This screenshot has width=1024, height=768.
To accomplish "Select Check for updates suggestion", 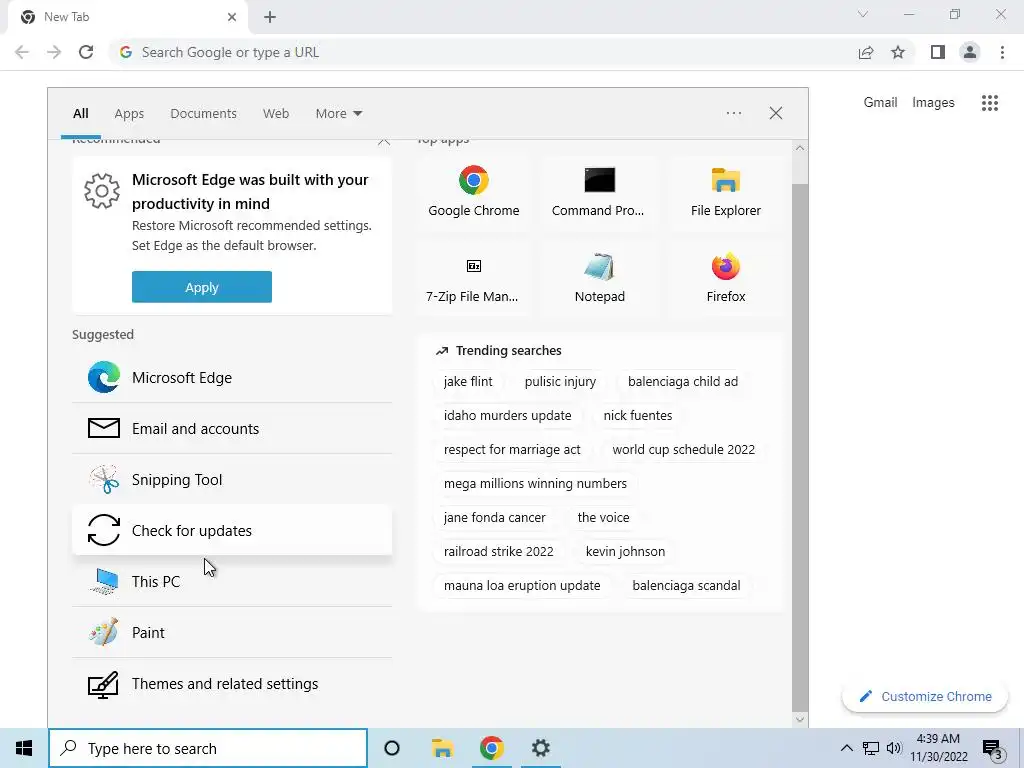I will (232, 530).
